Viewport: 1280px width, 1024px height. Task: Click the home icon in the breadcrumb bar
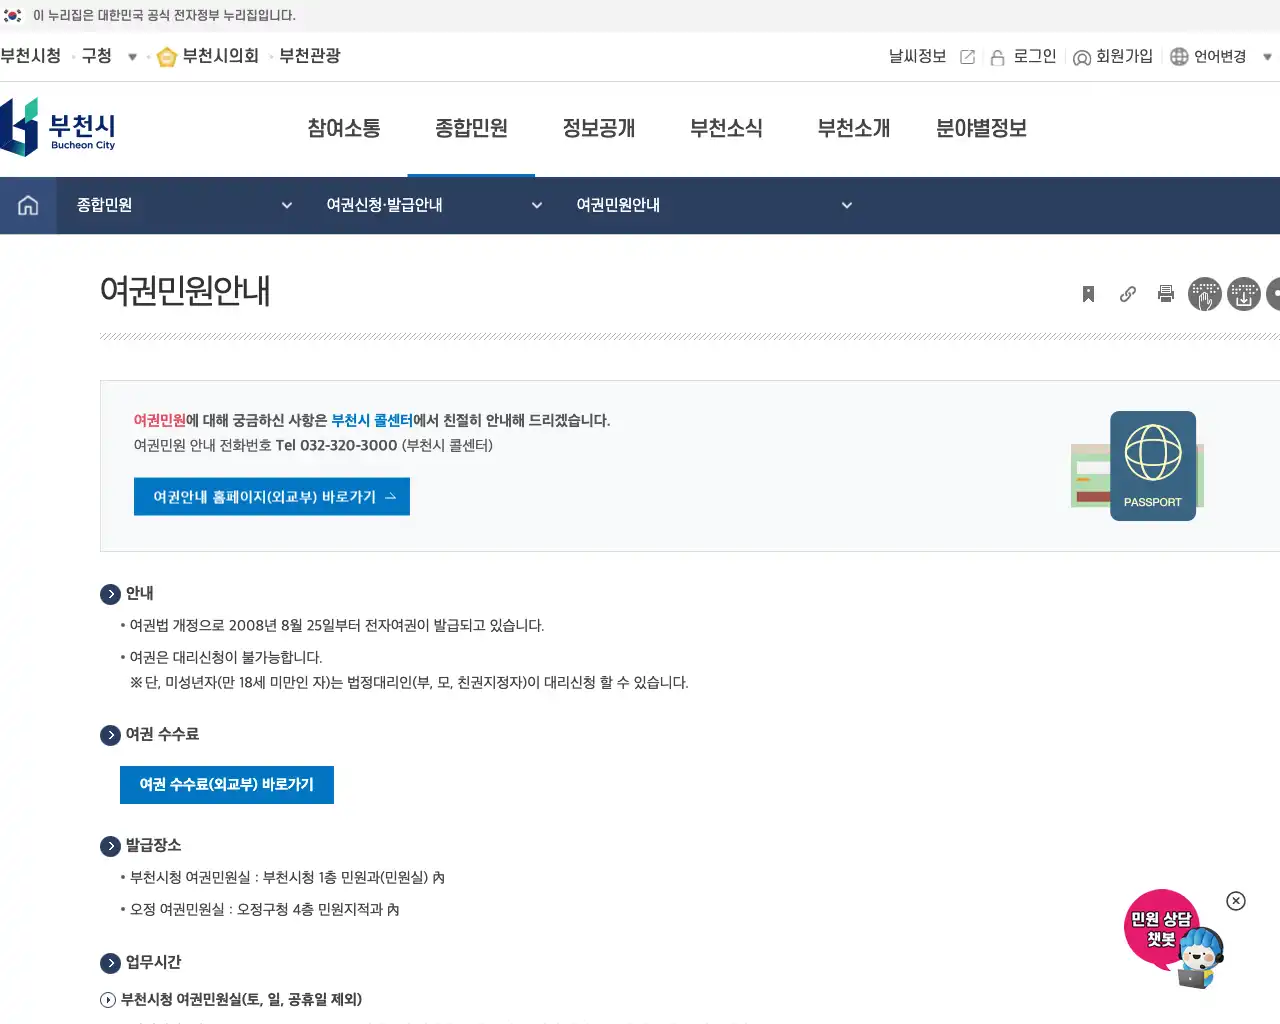[28, 205]
